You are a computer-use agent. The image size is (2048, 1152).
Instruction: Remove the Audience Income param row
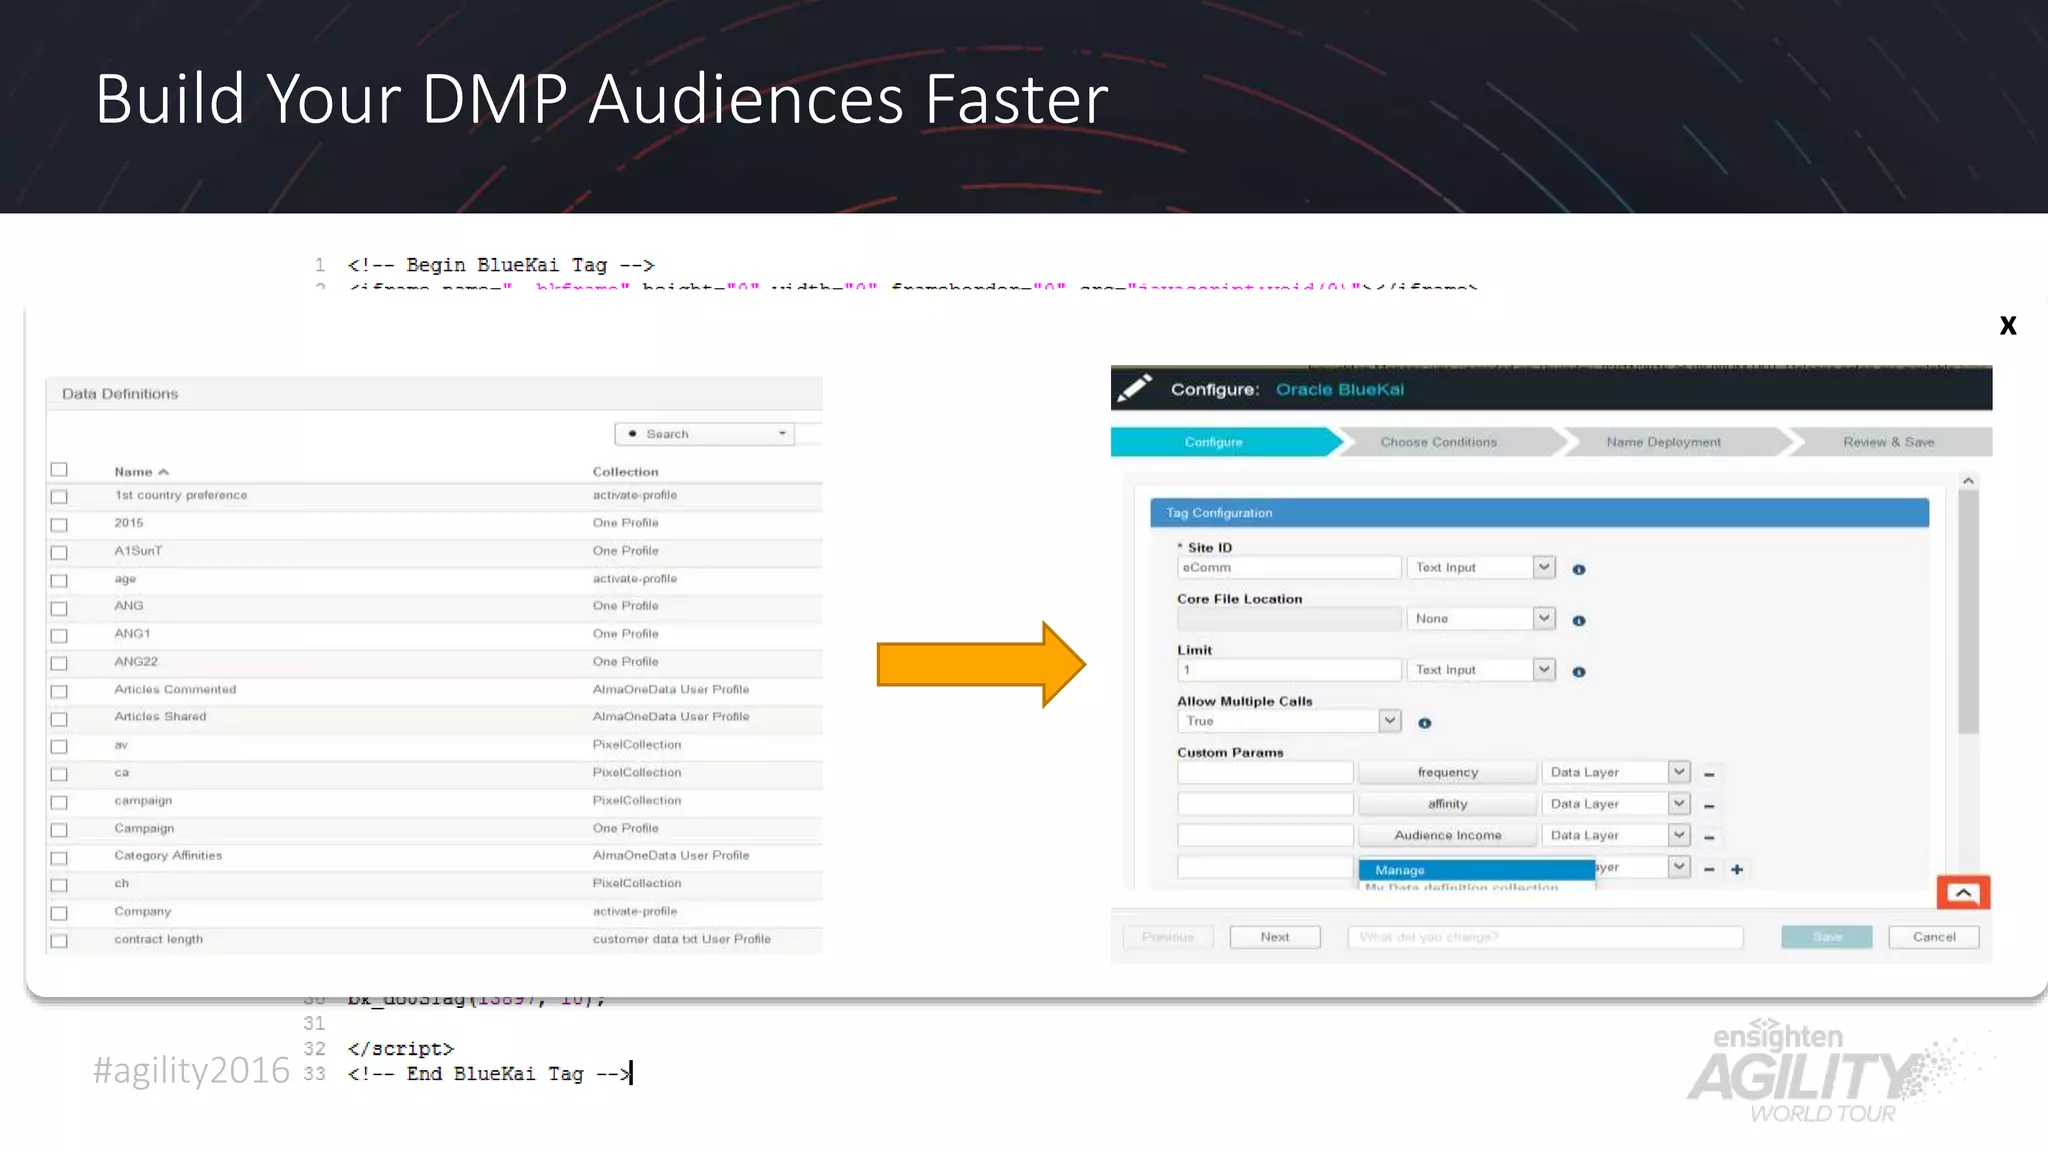[1709, 838]
